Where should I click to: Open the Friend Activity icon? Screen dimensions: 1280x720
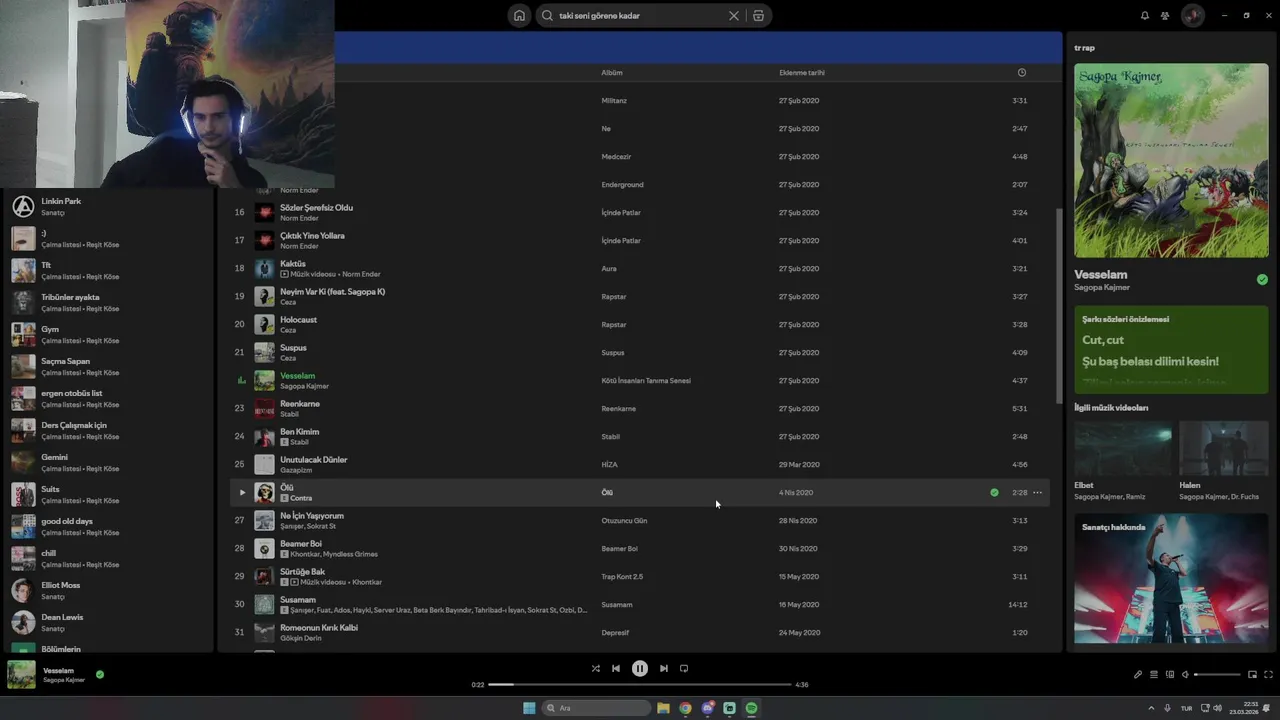1165,16
